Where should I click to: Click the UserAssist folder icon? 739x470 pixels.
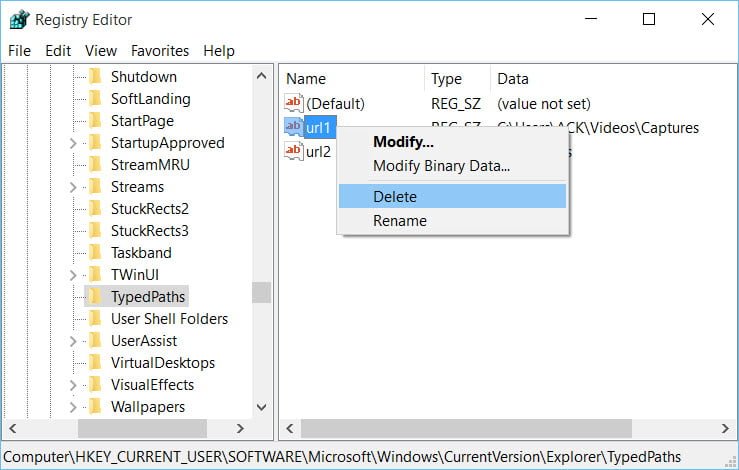tap(95, 340)
